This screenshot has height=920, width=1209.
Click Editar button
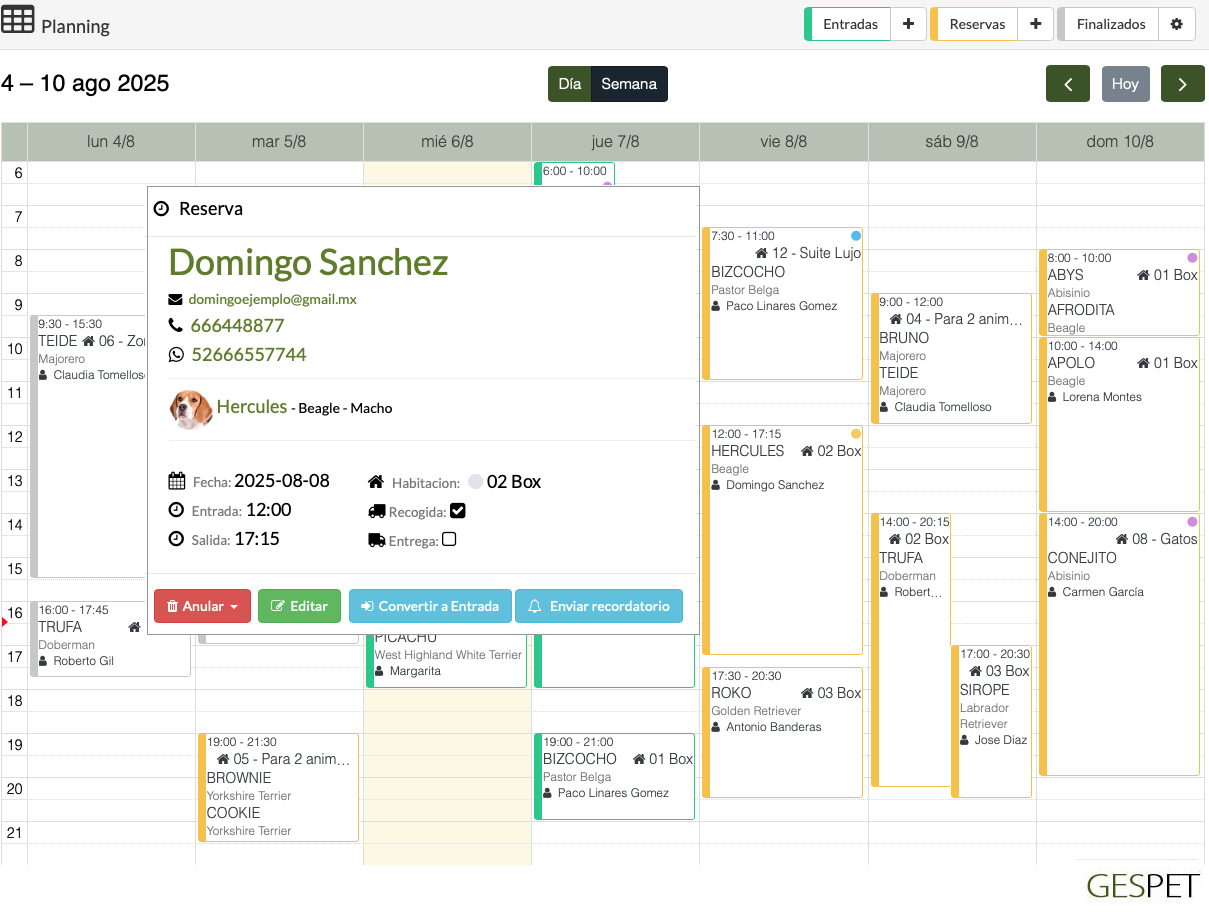tap(299, 606)
